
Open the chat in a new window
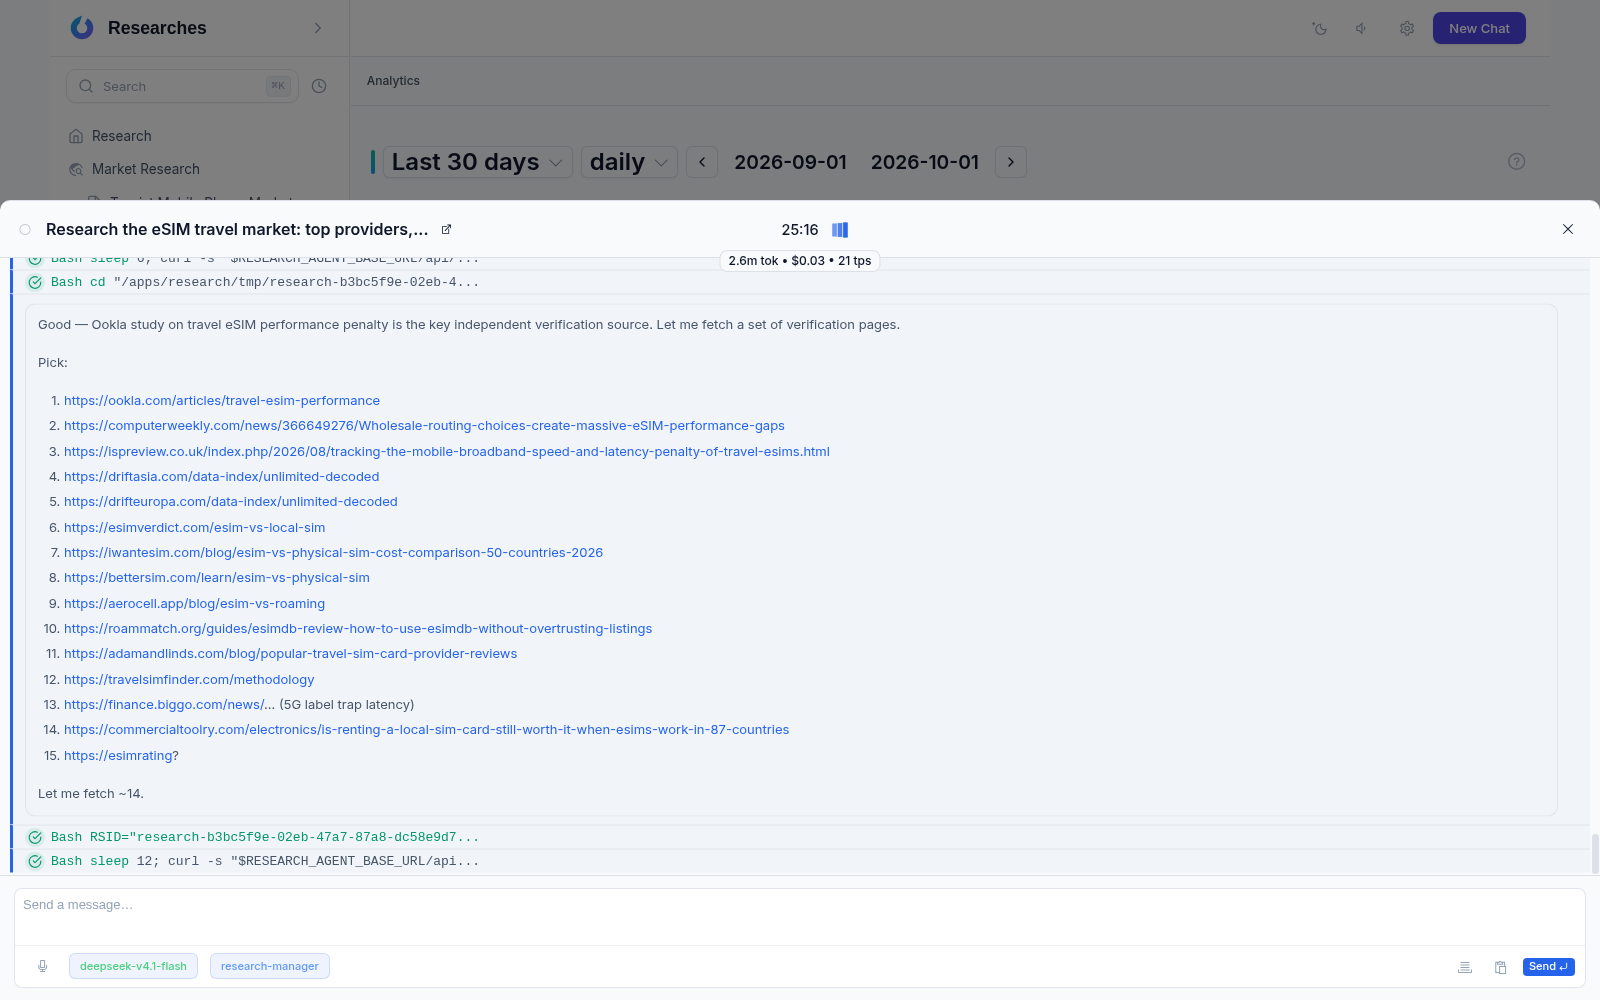click(x=446, y=229)
